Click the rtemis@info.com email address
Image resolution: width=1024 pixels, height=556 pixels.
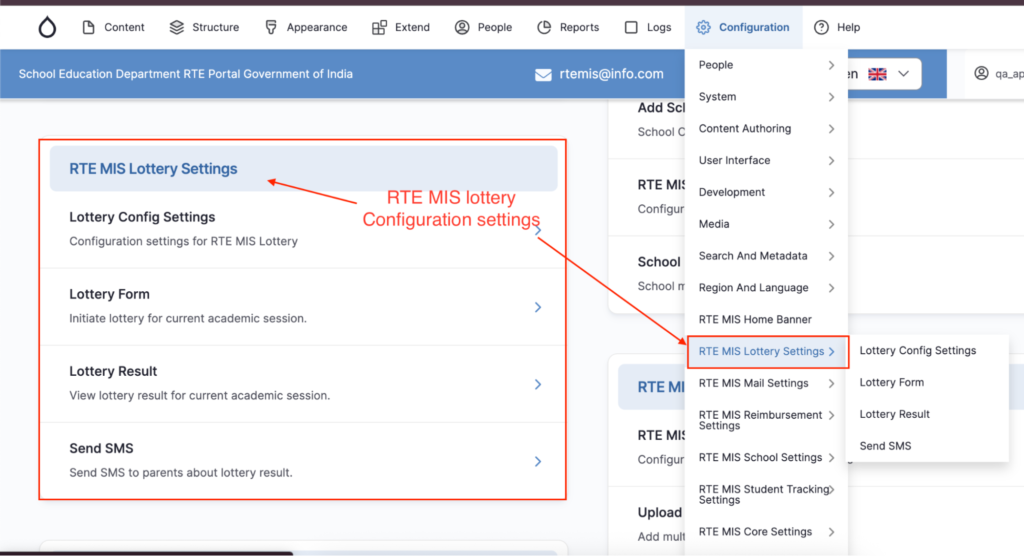pos(612,74)
